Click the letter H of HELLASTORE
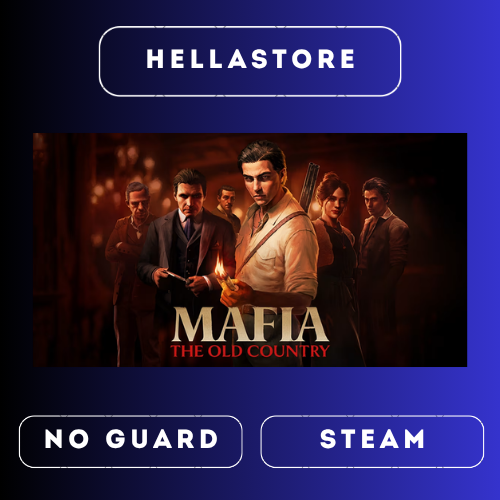Image resolution: width=500 pixels, height=500 pixels. [x=155, y=59]
